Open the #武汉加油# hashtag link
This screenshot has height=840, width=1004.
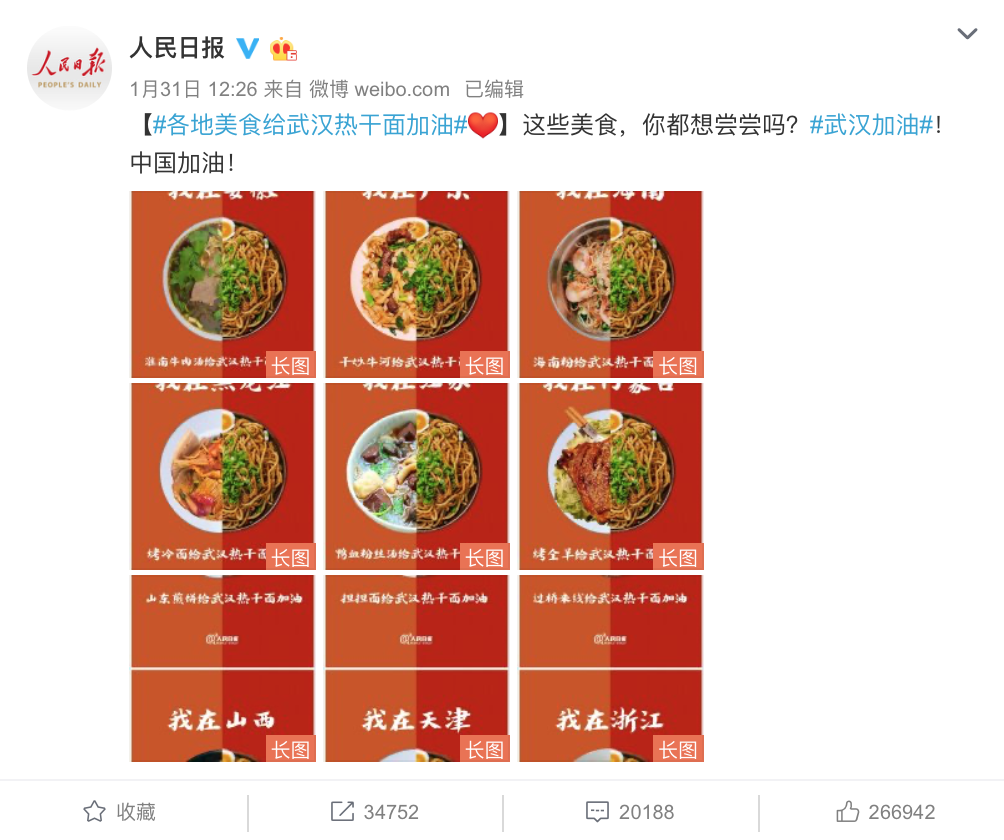(872, 125)
